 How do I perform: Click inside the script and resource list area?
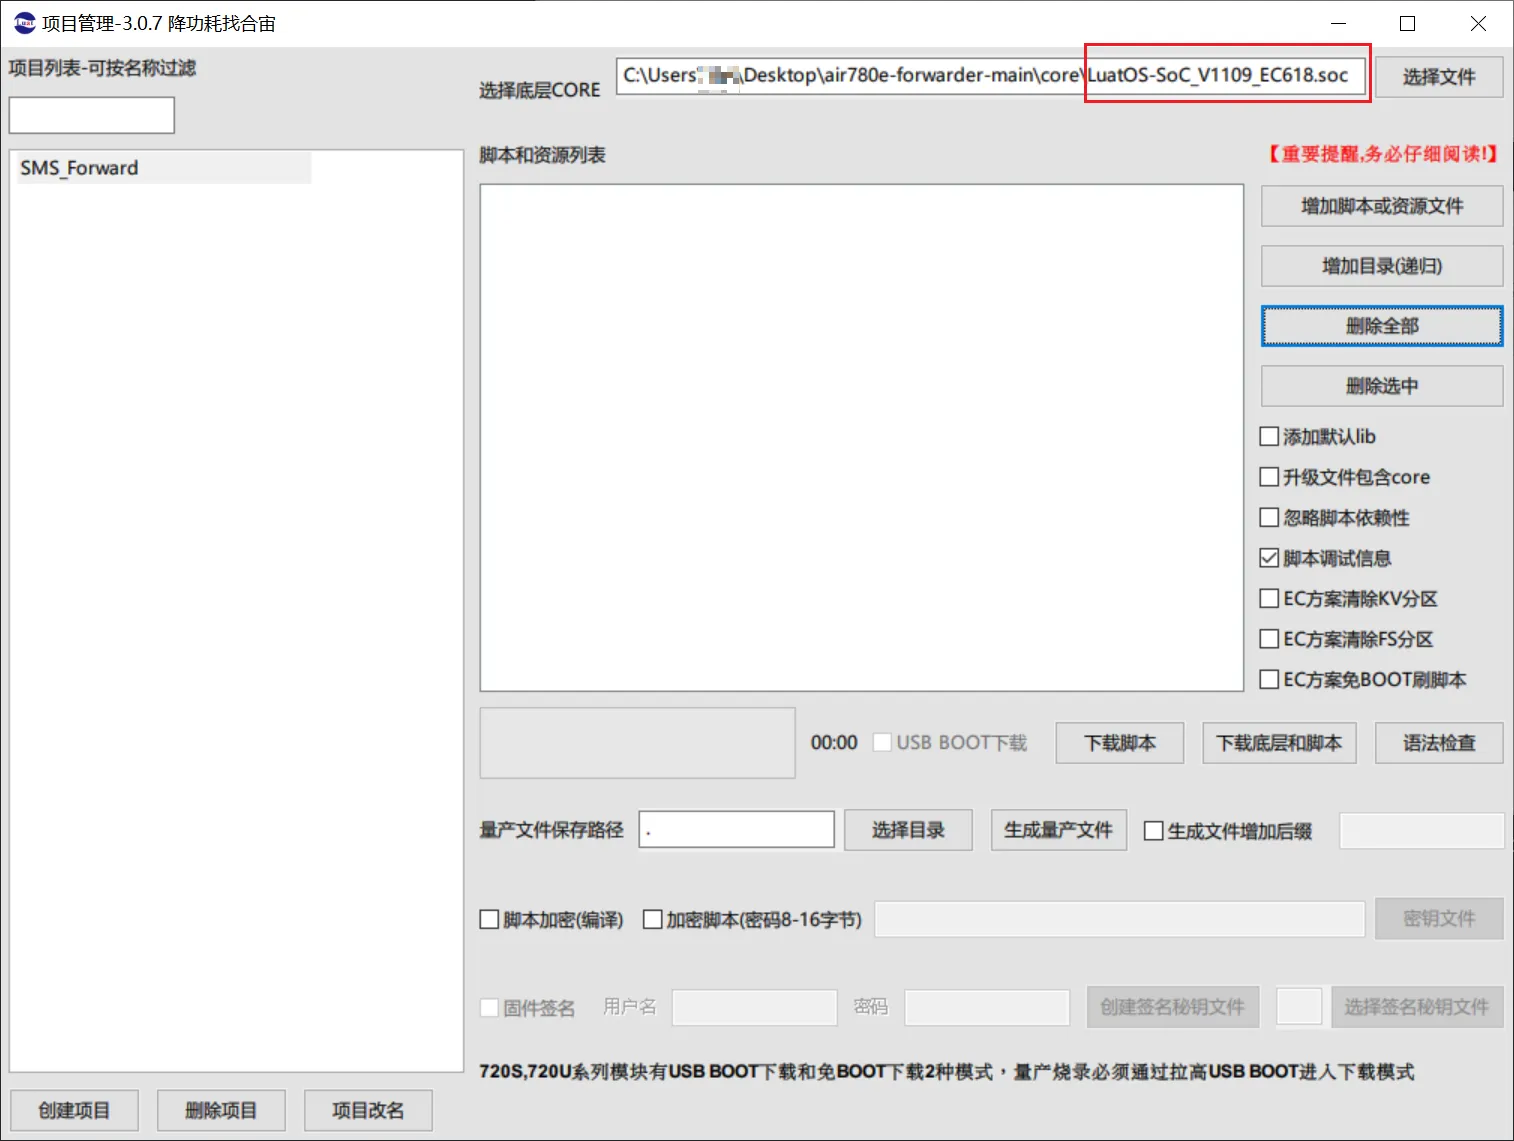coord(862,437)
